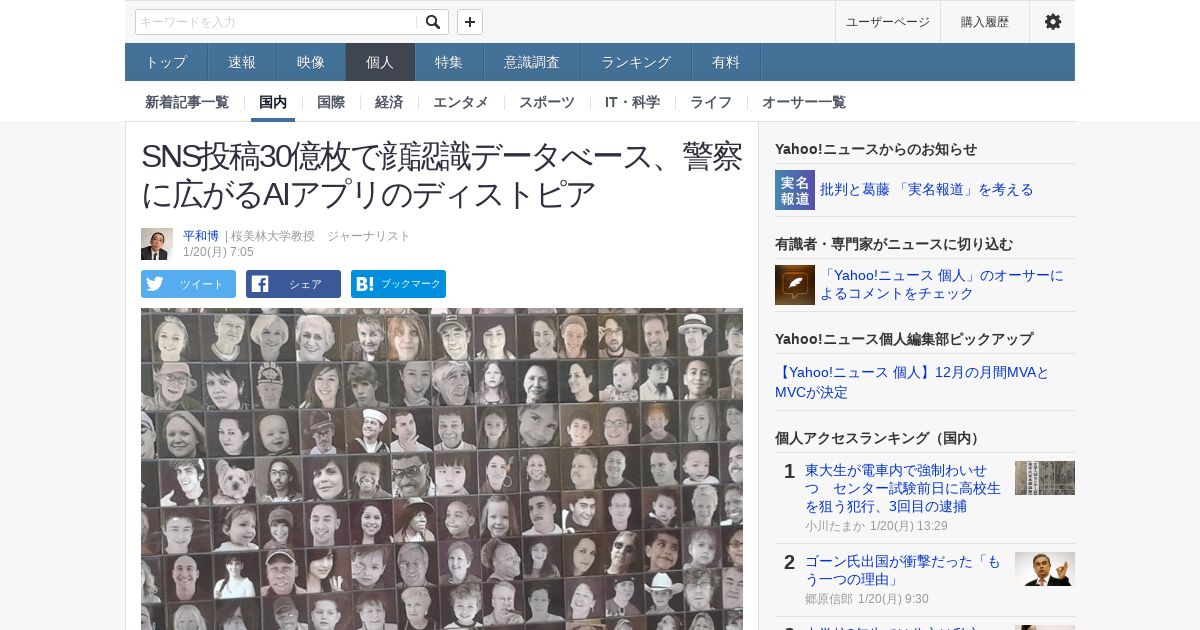Click the plus icon beside search
This screenshot has width=1200, height=630.
[470, 22]
